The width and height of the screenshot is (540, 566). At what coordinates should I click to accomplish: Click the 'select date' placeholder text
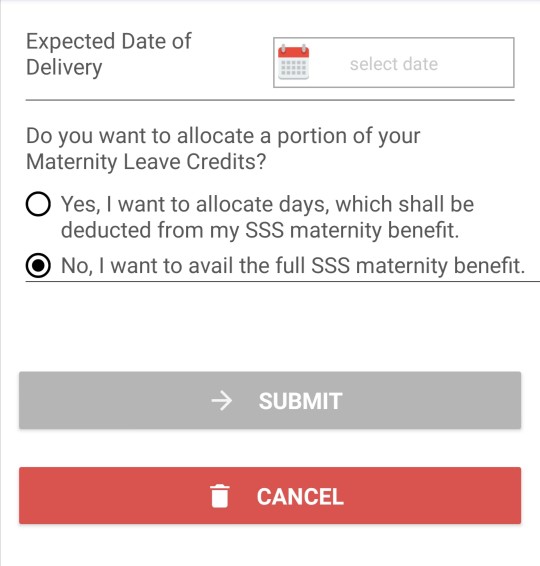pos(394,64)
